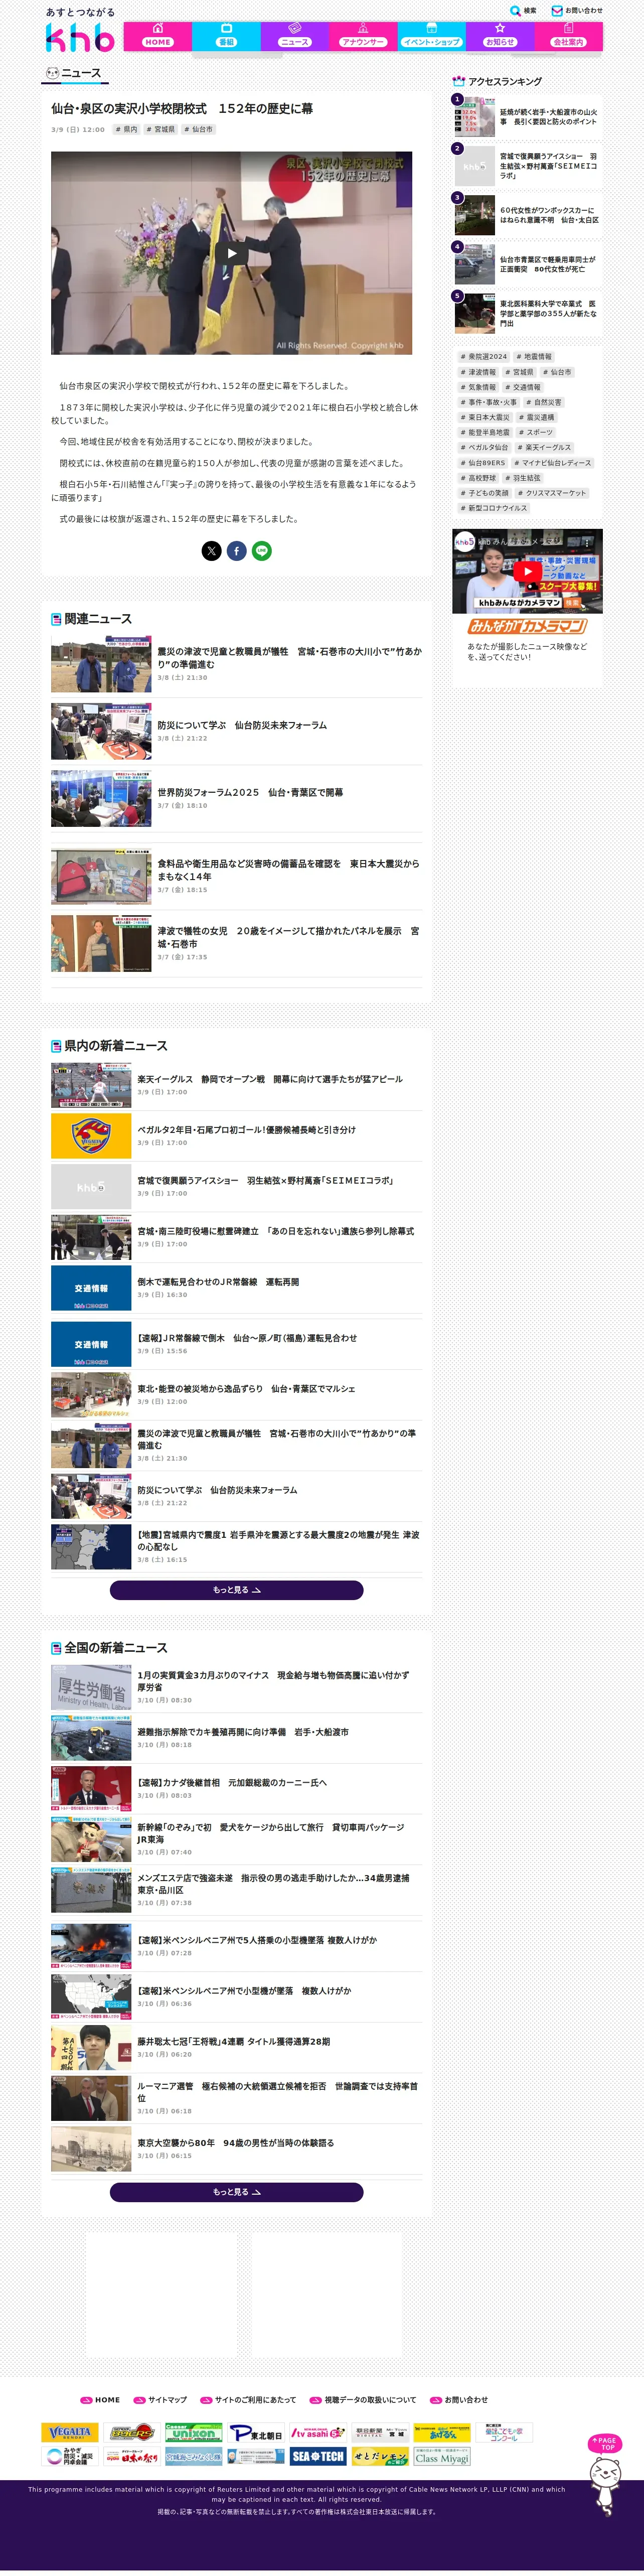644x2576 pixels.
Task: Open the イベント・ショップ navigation tab
Action: [431, 36]
